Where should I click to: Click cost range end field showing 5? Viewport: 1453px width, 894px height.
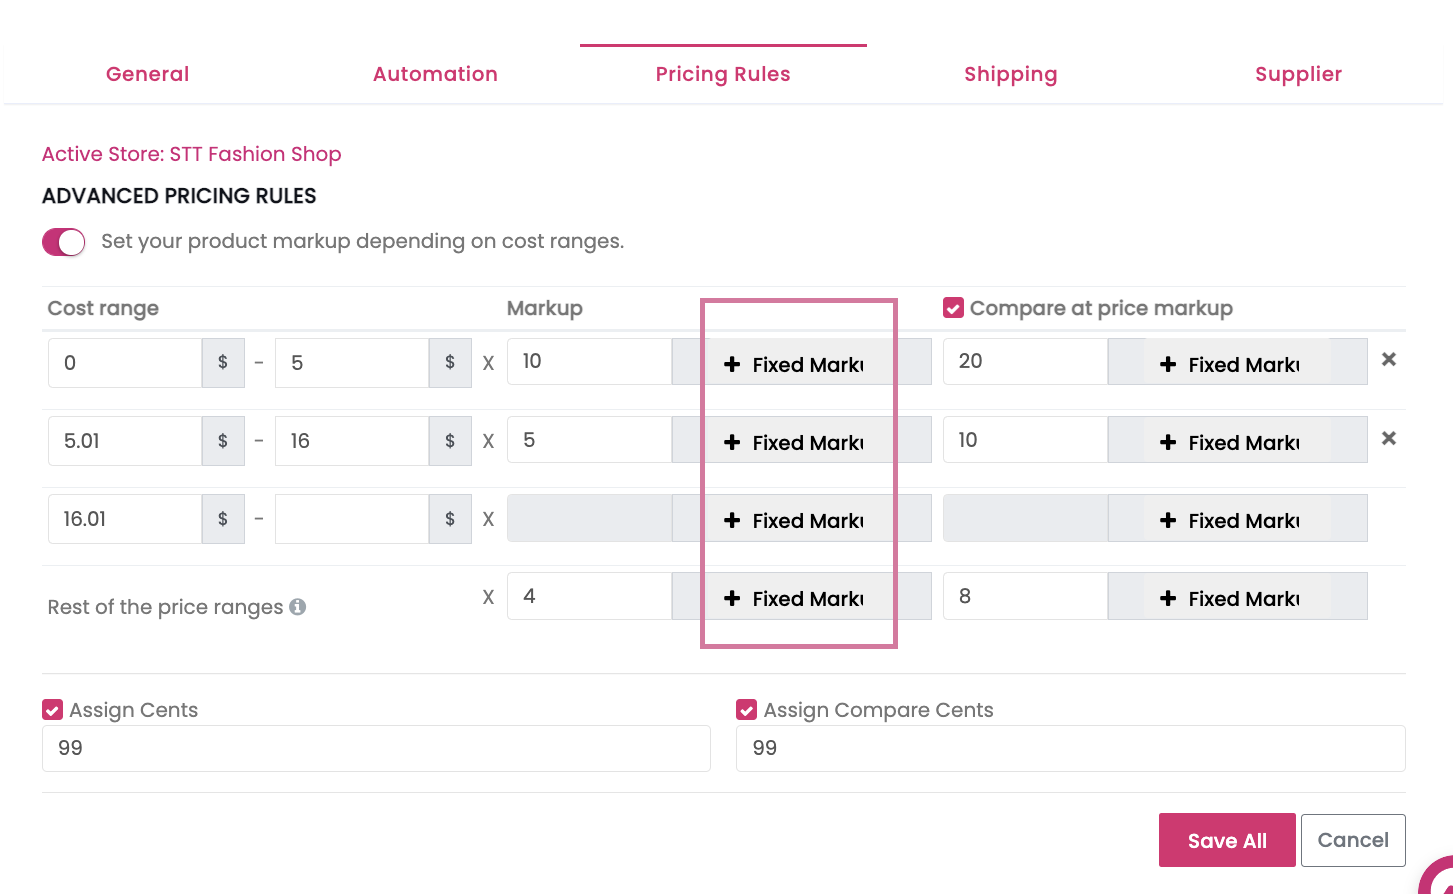352,362
